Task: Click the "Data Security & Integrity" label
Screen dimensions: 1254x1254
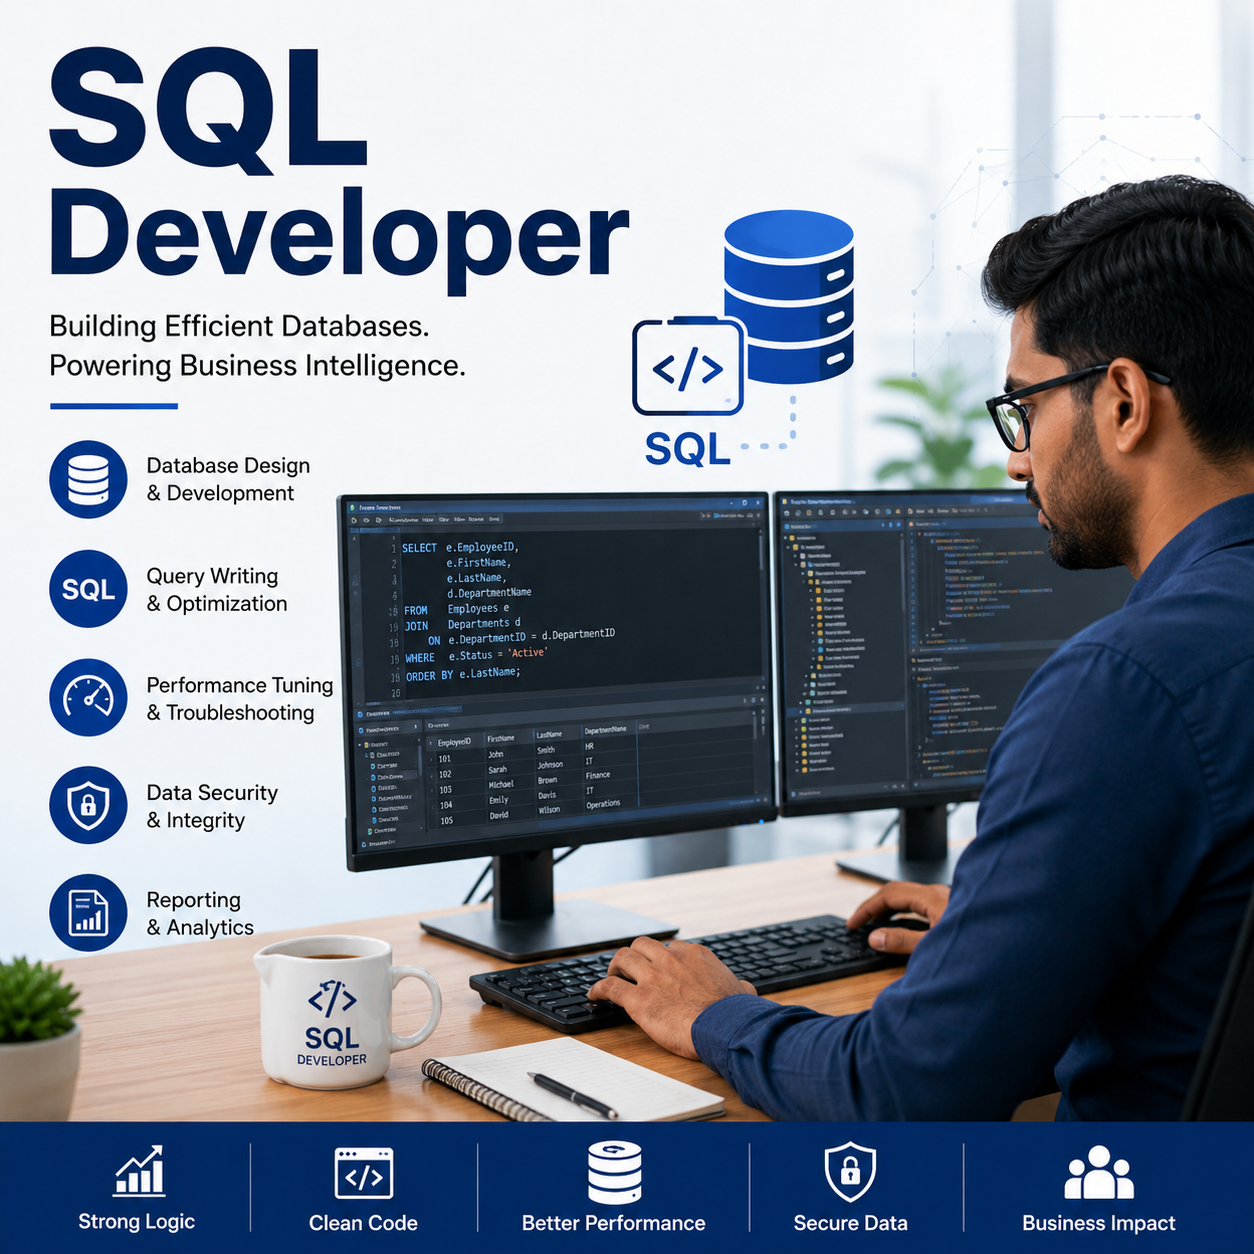Action: [212, 806]
